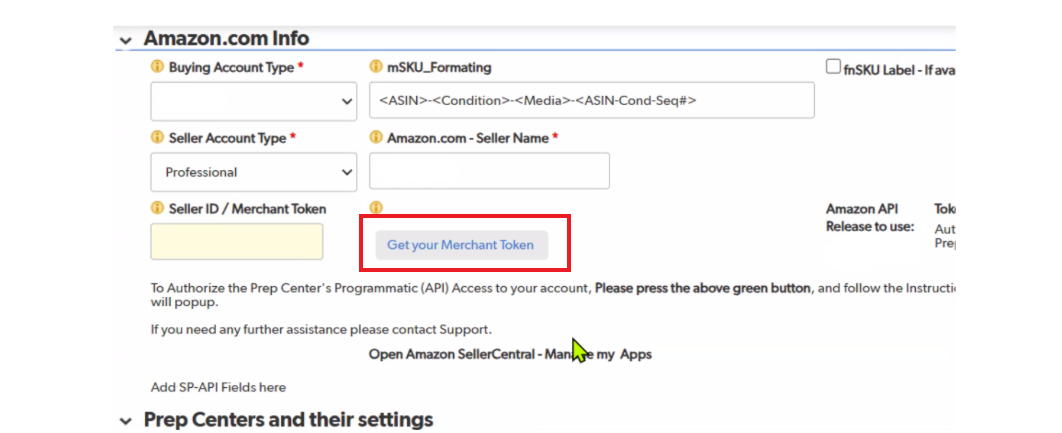Open Amazon SellerCentral - Manage my Apps link
Screen dimensions: 1062x433
coord(510,354)
